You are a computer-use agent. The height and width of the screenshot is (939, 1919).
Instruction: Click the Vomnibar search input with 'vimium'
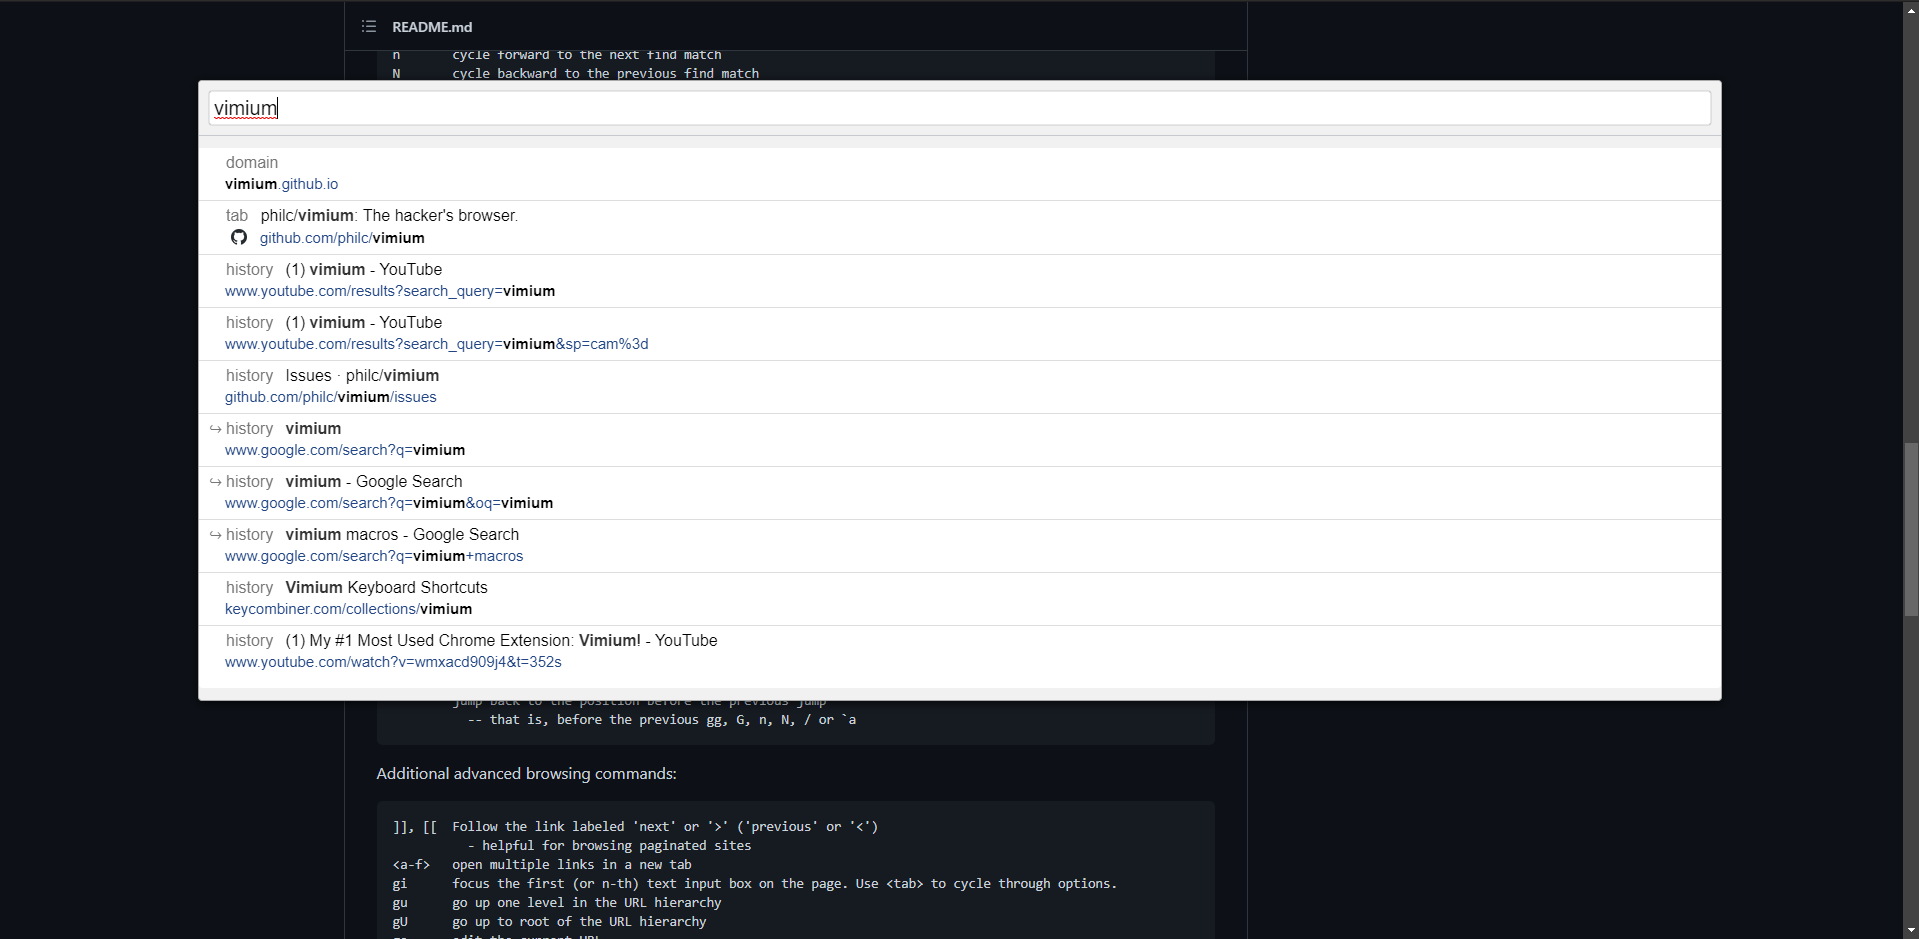pos(960,108)
